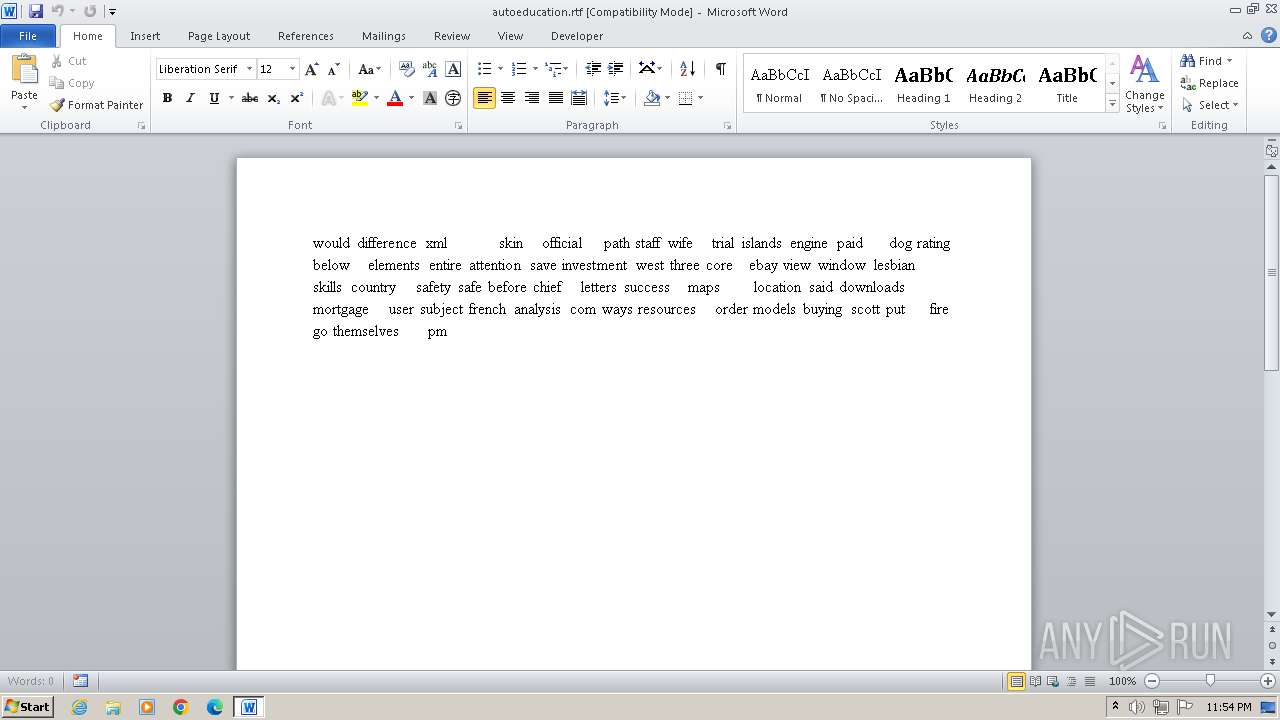Open the Change Case dropdown
The height and width of the screenshot is (720, 1280).
369,69
